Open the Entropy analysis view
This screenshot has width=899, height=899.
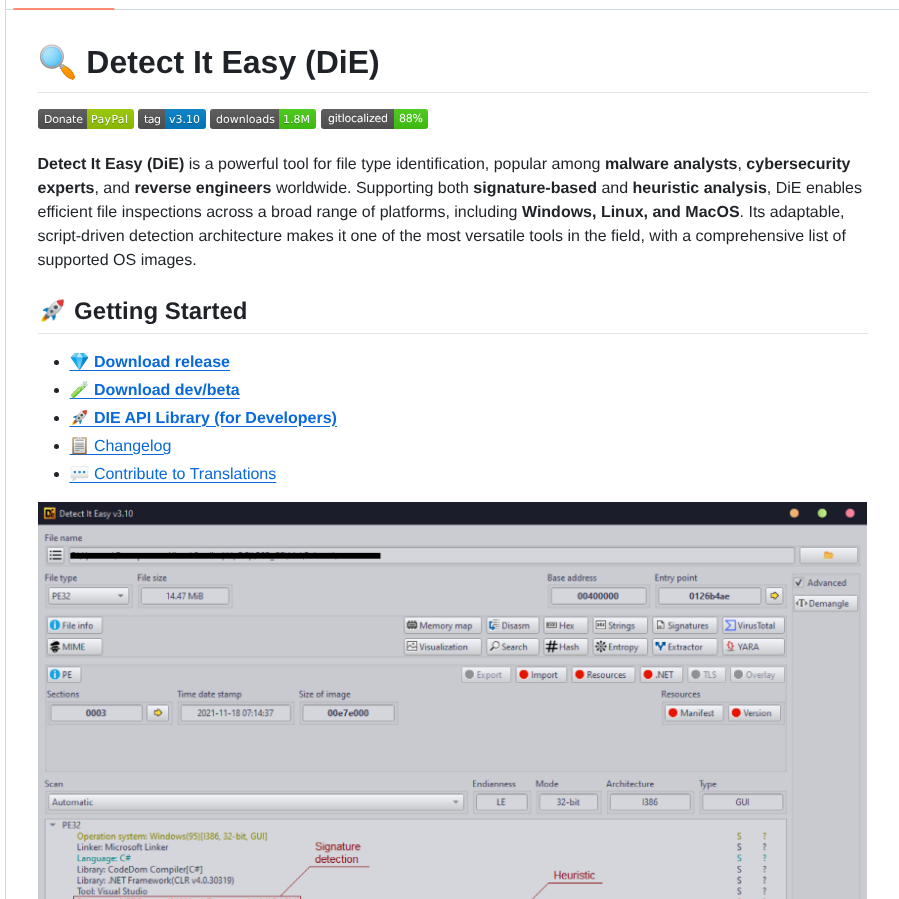619,646
